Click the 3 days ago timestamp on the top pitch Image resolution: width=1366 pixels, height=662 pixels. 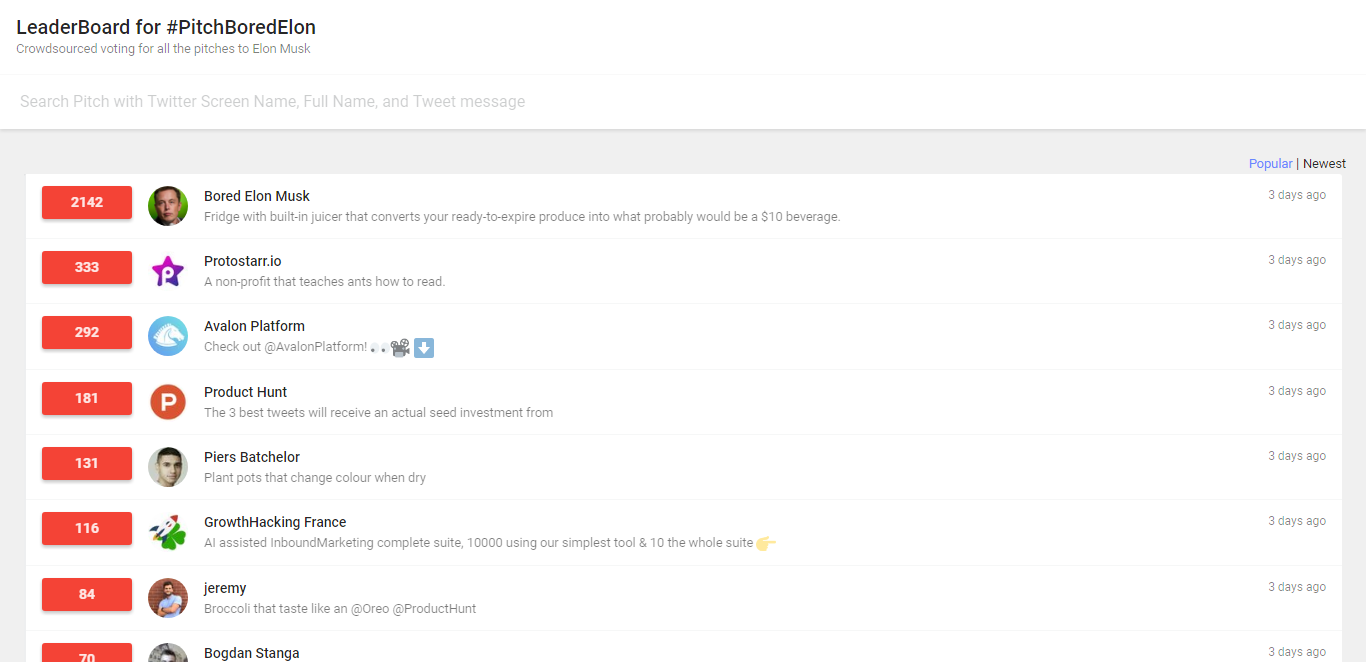pos(1296,194)
